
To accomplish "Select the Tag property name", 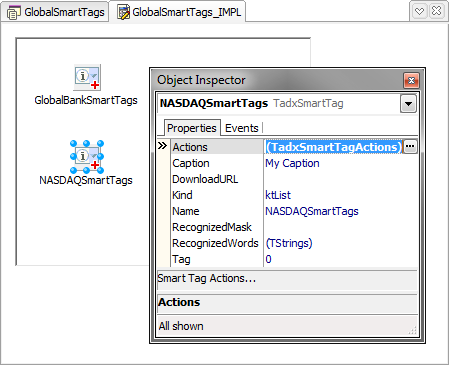I will coord(181,259).
